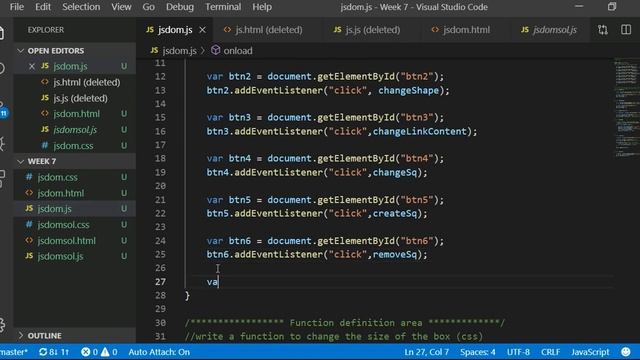Click the UTF-8 encoding selector
The image size is (640, 360).
point(518,352)
